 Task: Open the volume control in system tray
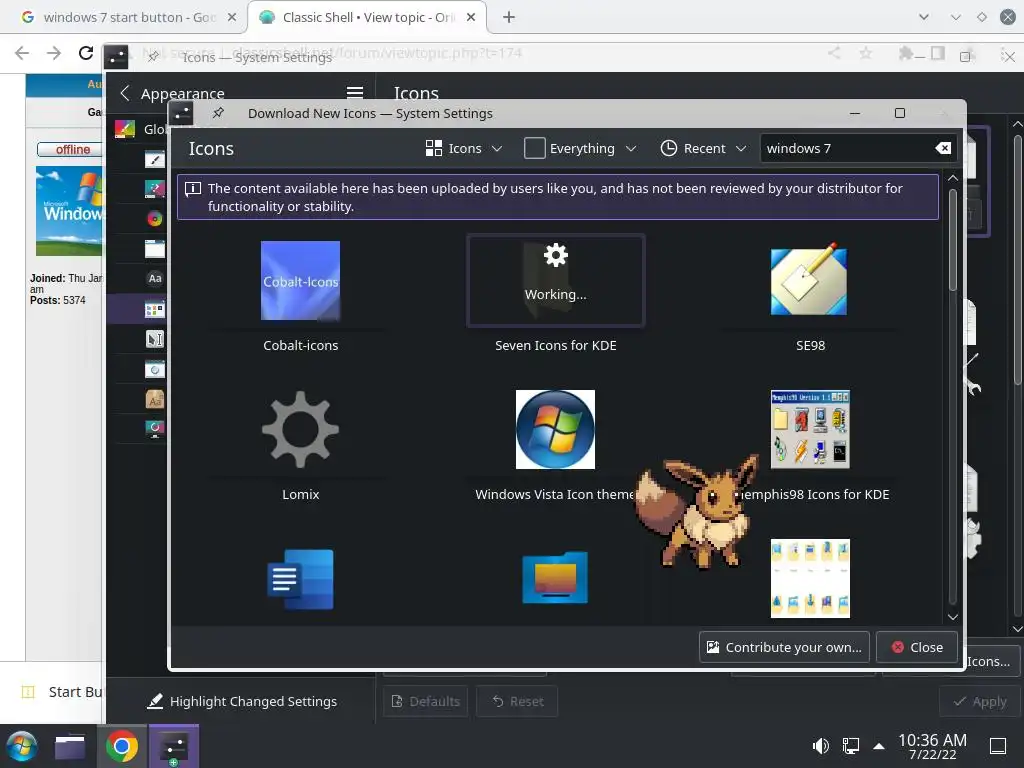(x=821, y=746)
